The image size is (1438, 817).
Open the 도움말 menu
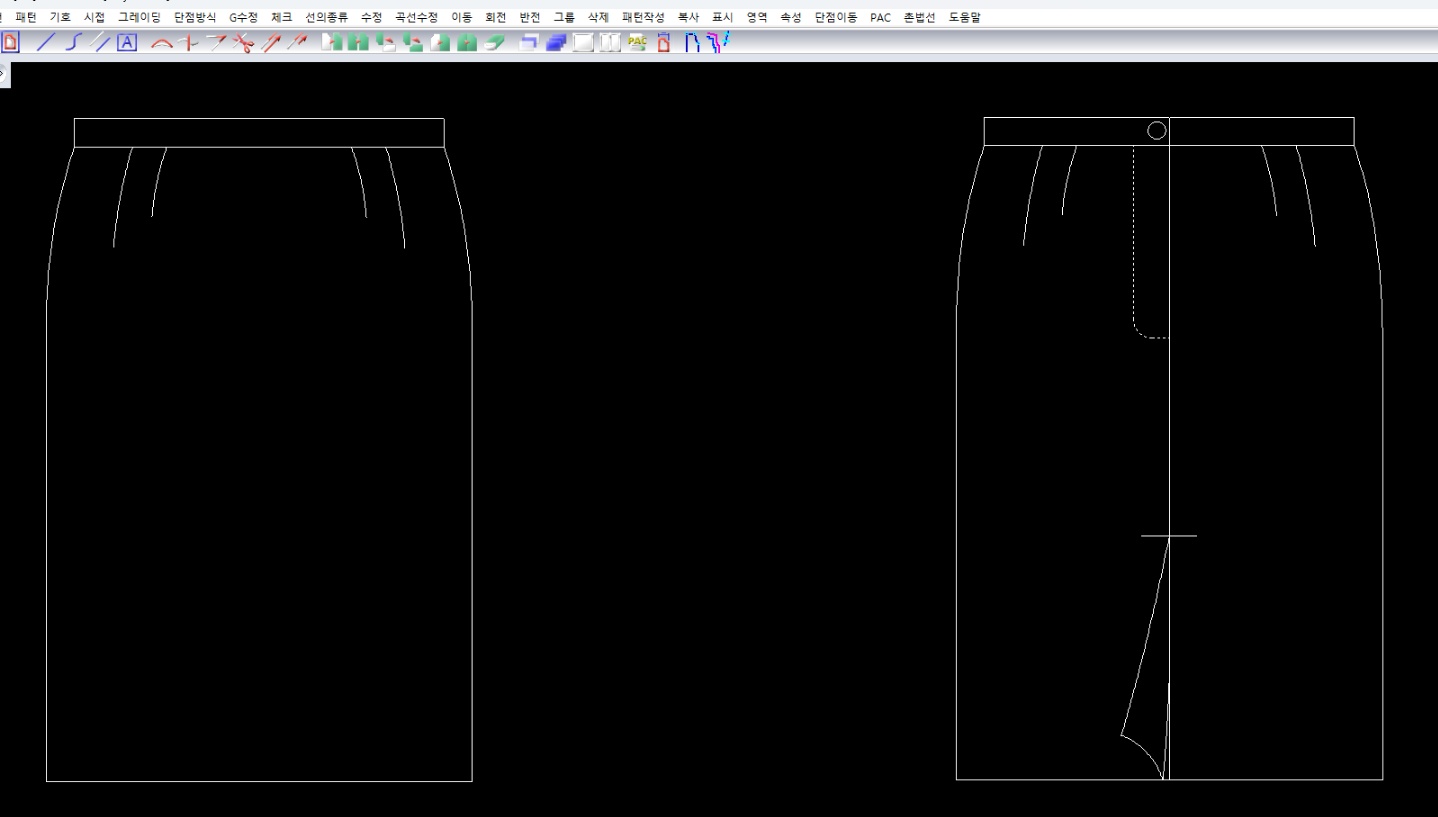coord(964,17)
